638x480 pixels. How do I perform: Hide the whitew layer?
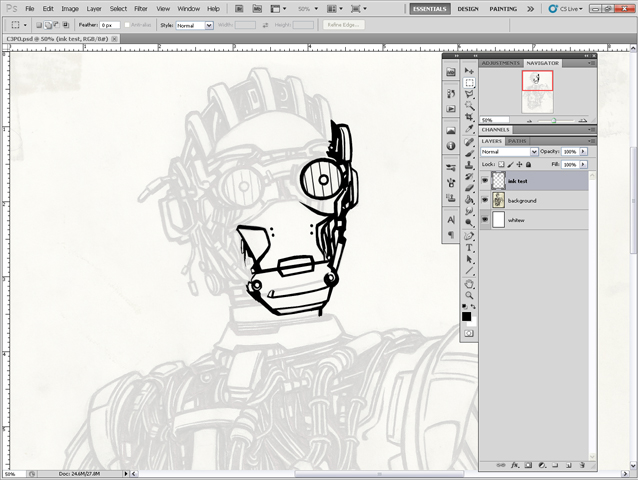pyautogui.click(x=485, y=220)
